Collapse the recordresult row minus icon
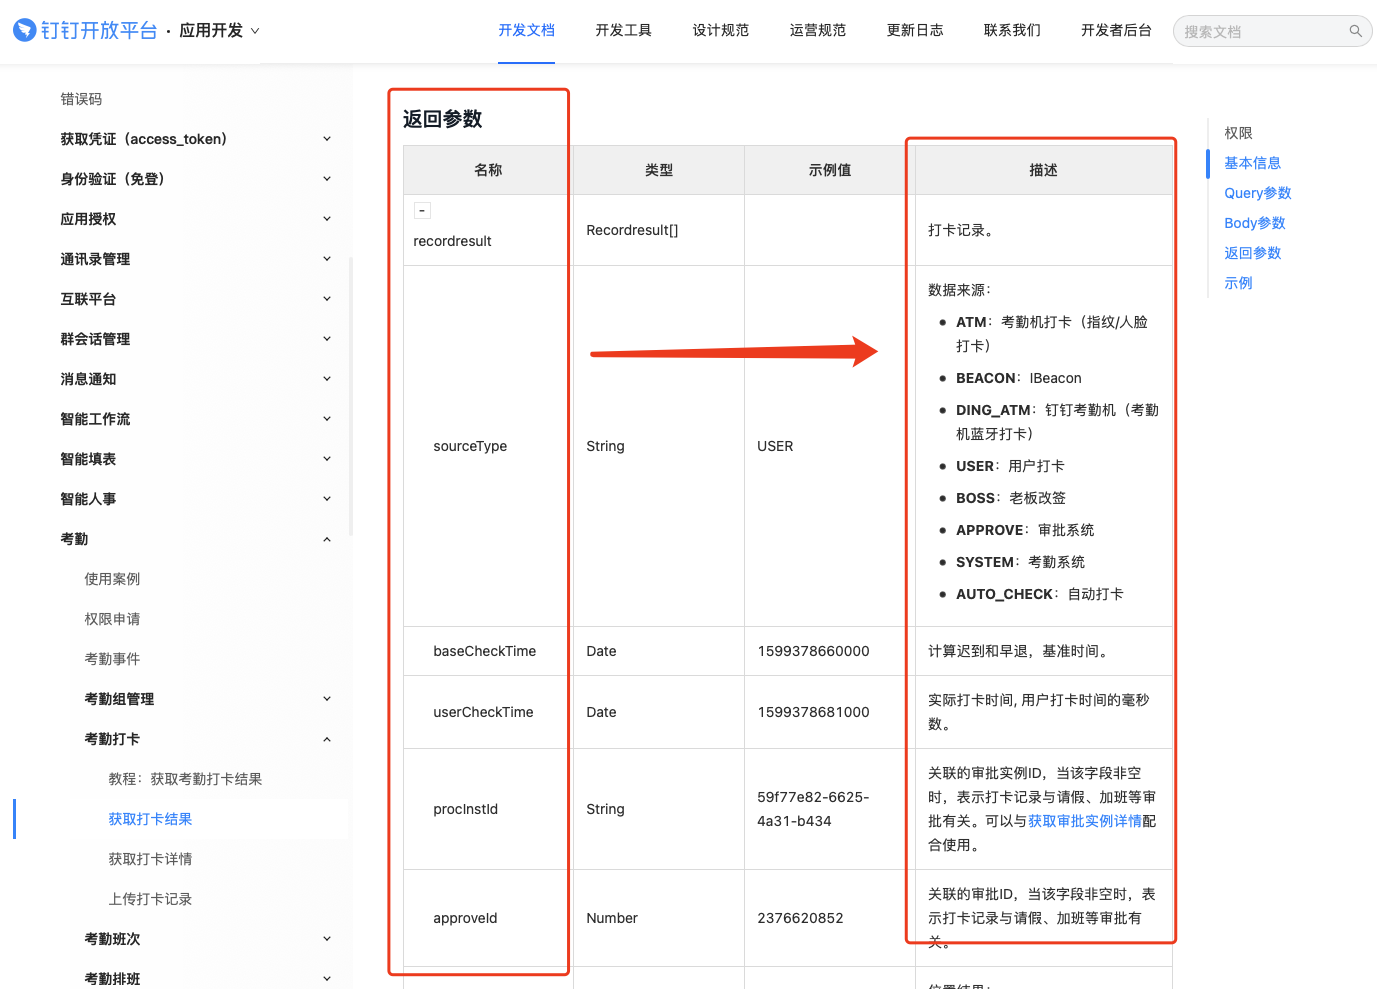Viewport: 1377px width, 989px height. click(422, 210)
